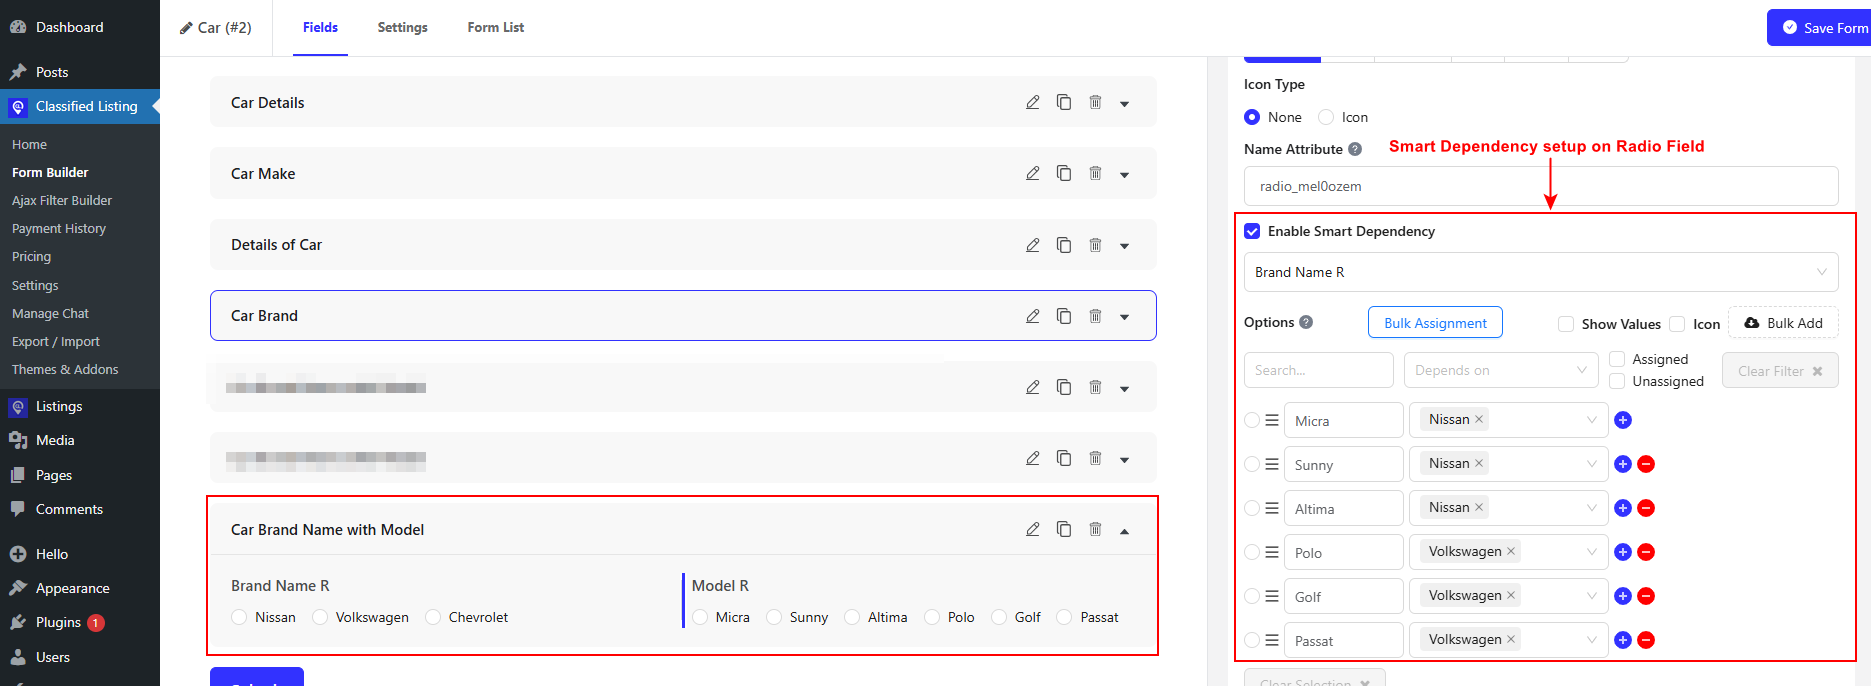This screenshot has width=1871, height=686.
Task: Remove the Sunny option with minus icon
Action: 1646,464
